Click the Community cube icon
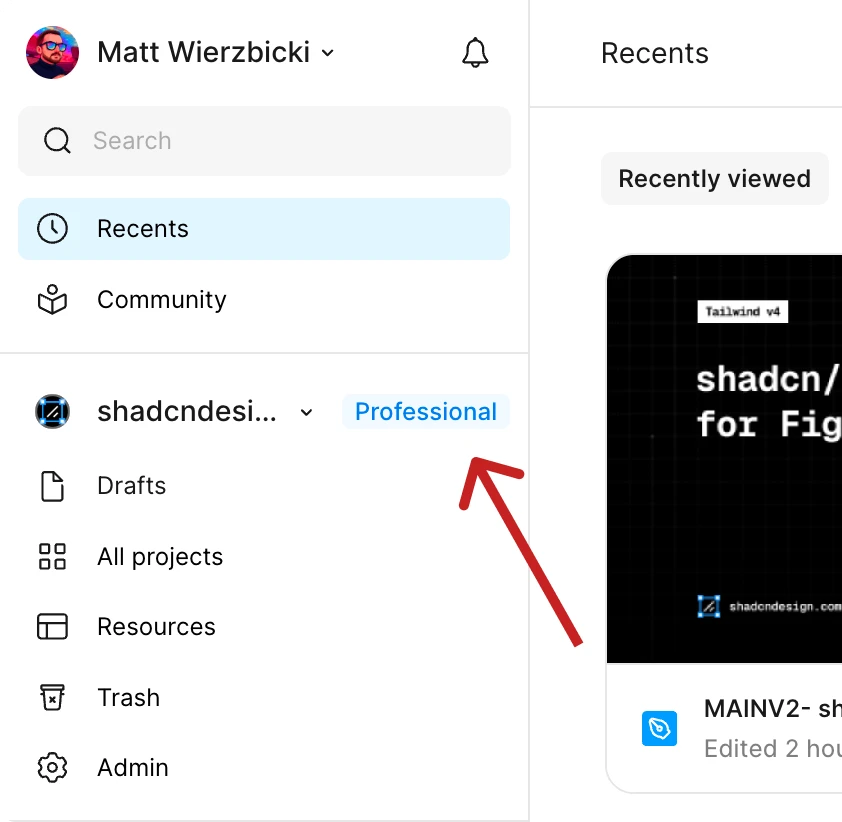This screenshot has height=822, width=842. pos(53,300)
